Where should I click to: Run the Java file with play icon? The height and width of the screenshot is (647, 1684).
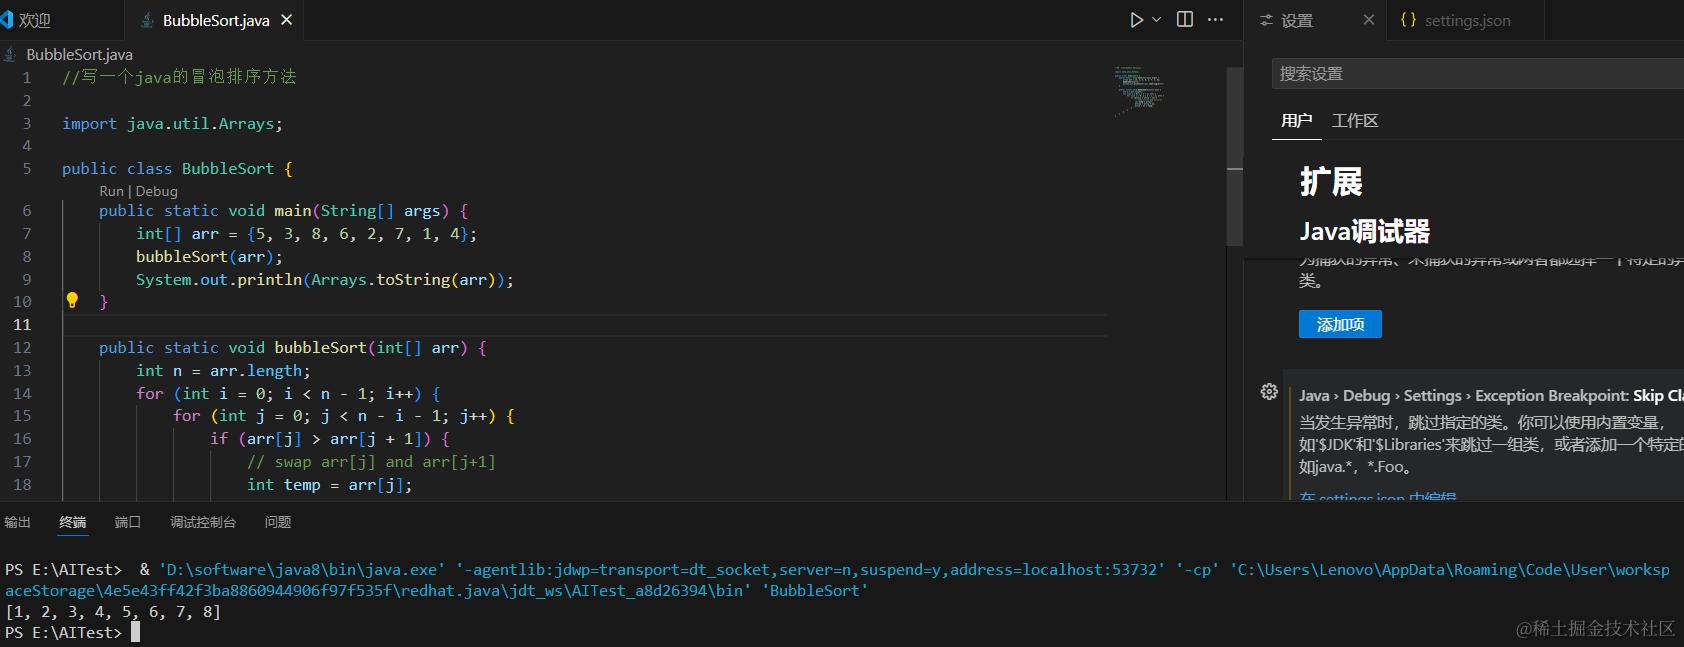pos(1136,20)
